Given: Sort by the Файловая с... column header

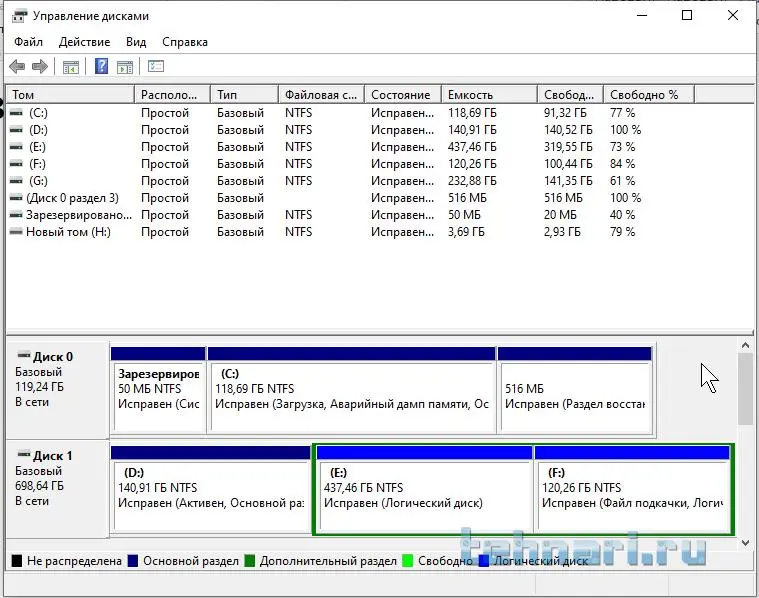Looking at the screenshot, I should 321,94.
